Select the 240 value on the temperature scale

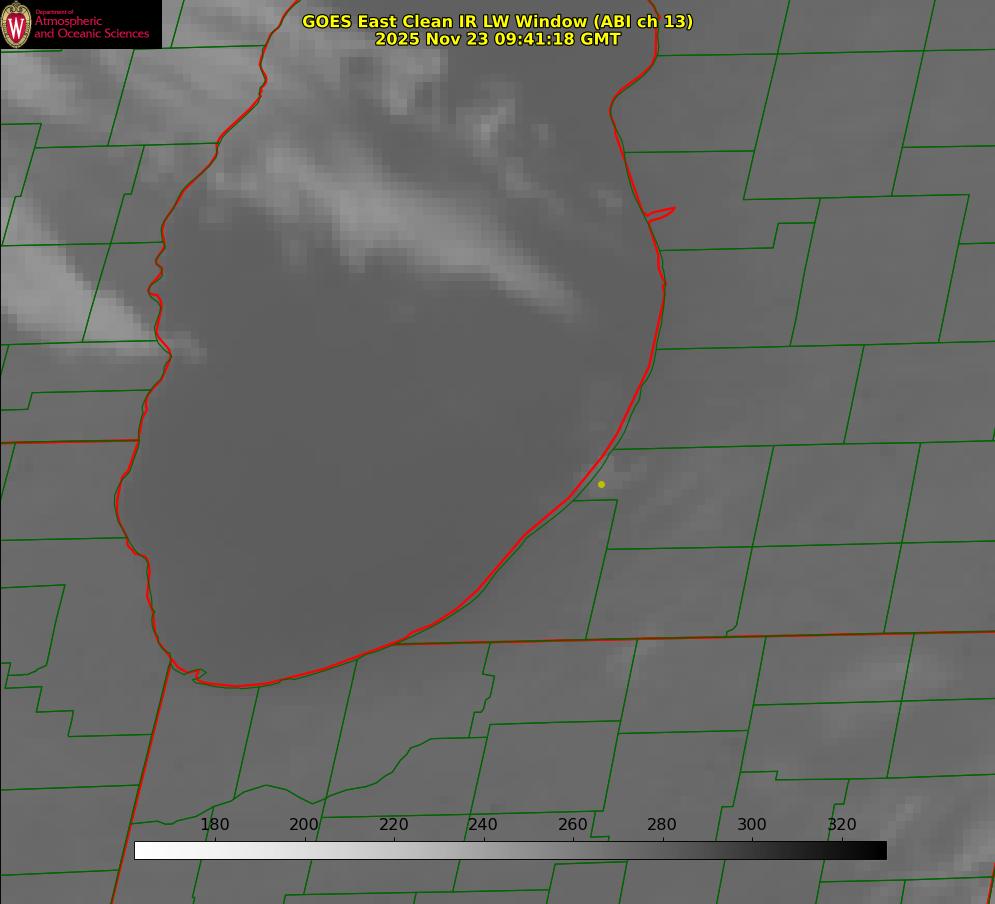click(x=483, y=824)
